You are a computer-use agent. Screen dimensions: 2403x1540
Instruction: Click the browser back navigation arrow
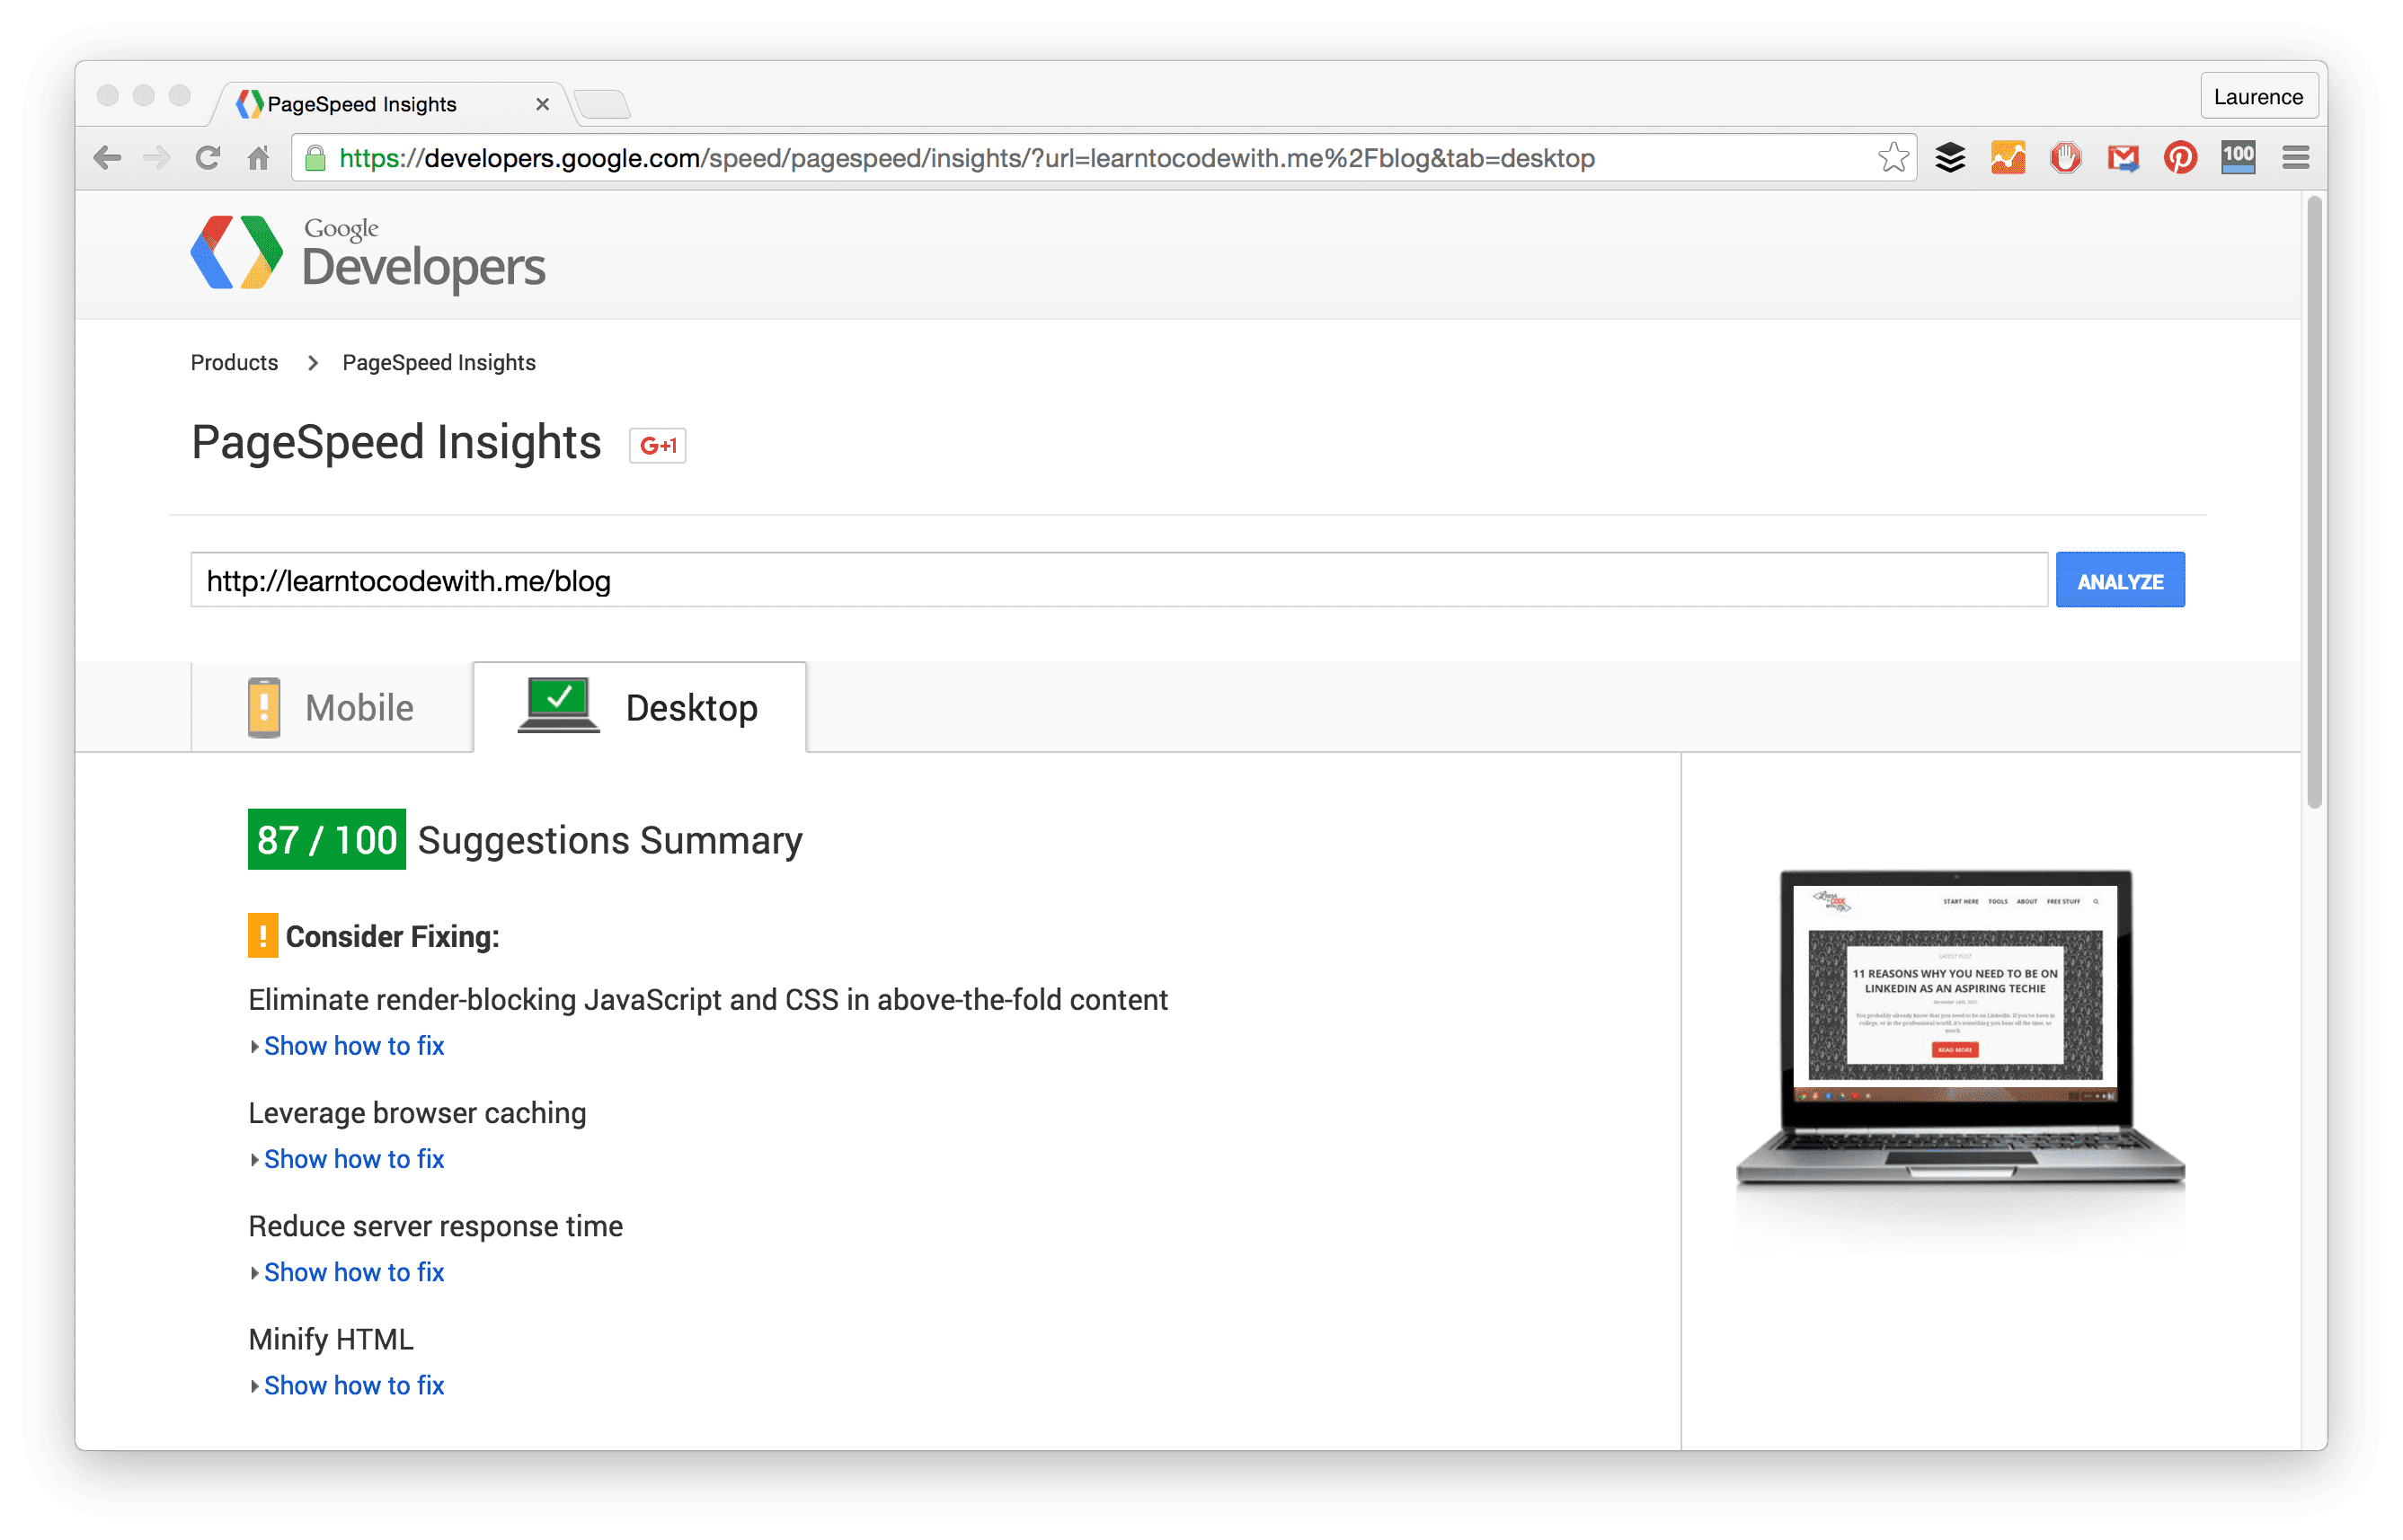pos(107,159)
